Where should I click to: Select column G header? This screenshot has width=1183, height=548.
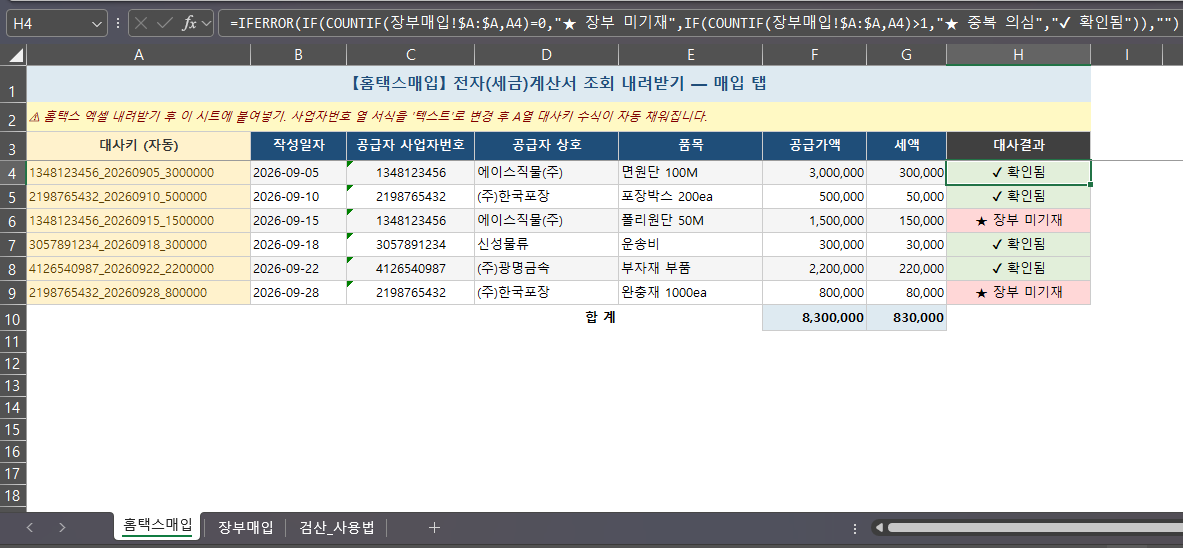(x=906, y=54)
